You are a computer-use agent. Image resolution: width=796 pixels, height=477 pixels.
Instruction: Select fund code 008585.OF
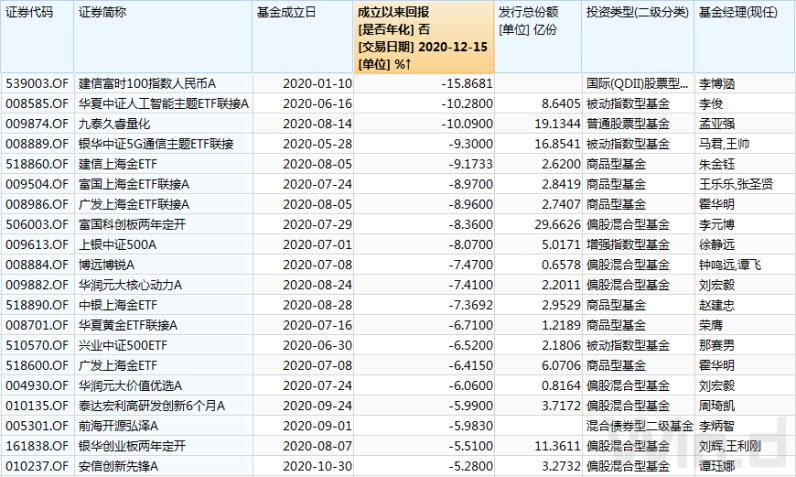click(x=37, y=104)
